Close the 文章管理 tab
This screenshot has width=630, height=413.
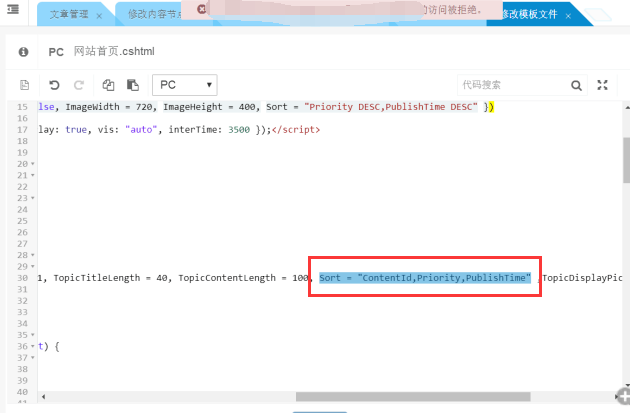click(99, 16)
